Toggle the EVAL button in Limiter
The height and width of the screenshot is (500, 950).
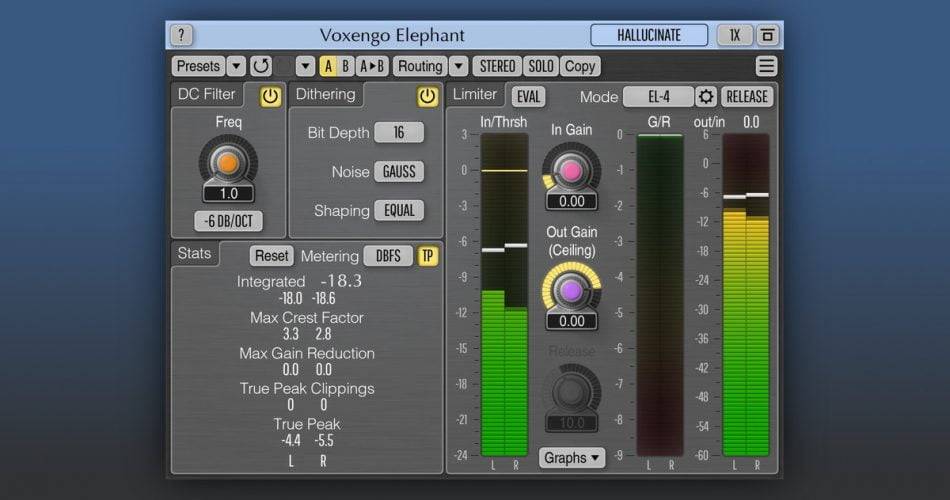tap(528, 96)
